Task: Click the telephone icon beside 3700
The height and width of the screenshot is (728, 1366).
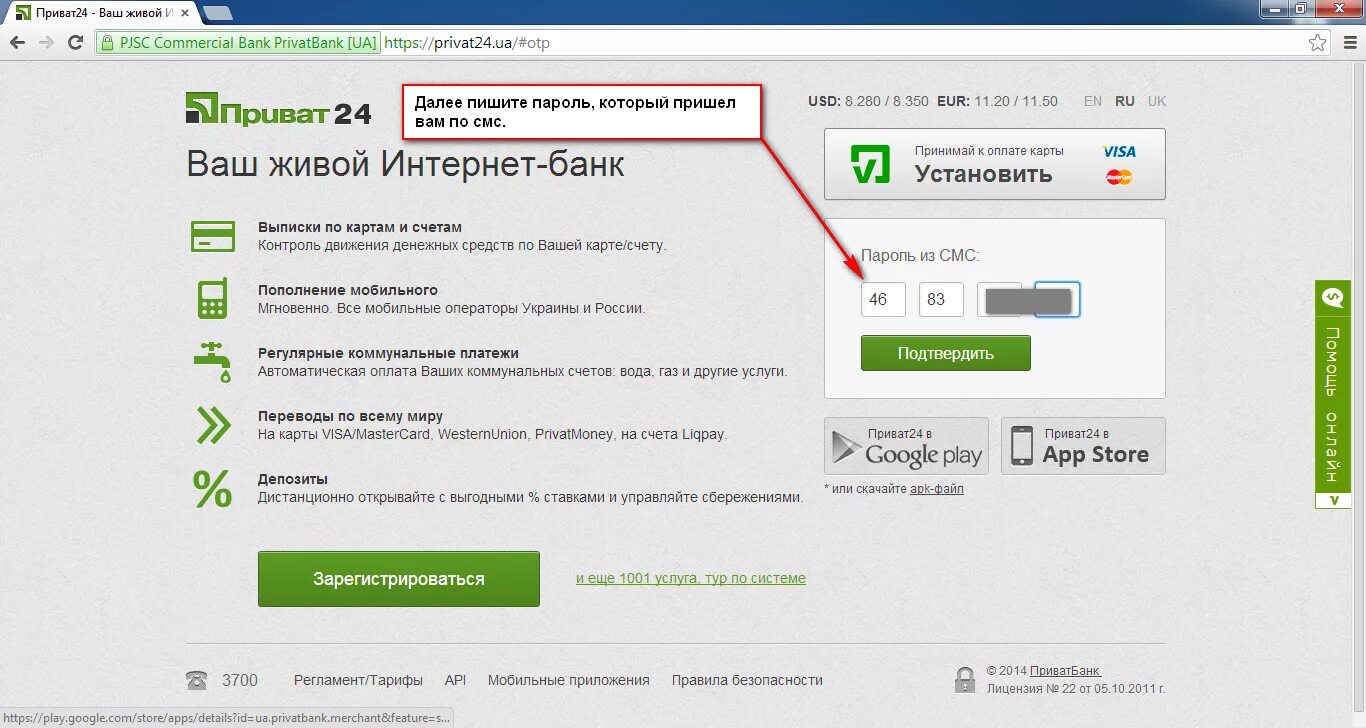Action: (x=196, y=681)
